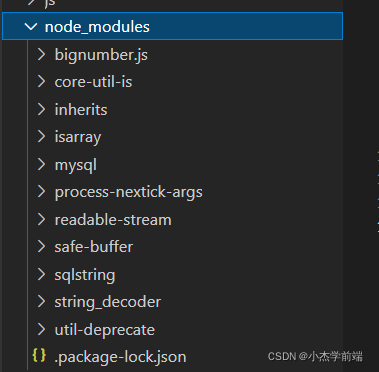
Task: Select the util-deprecate folder label
Action: pyautogui.click(x=105, y=330)
